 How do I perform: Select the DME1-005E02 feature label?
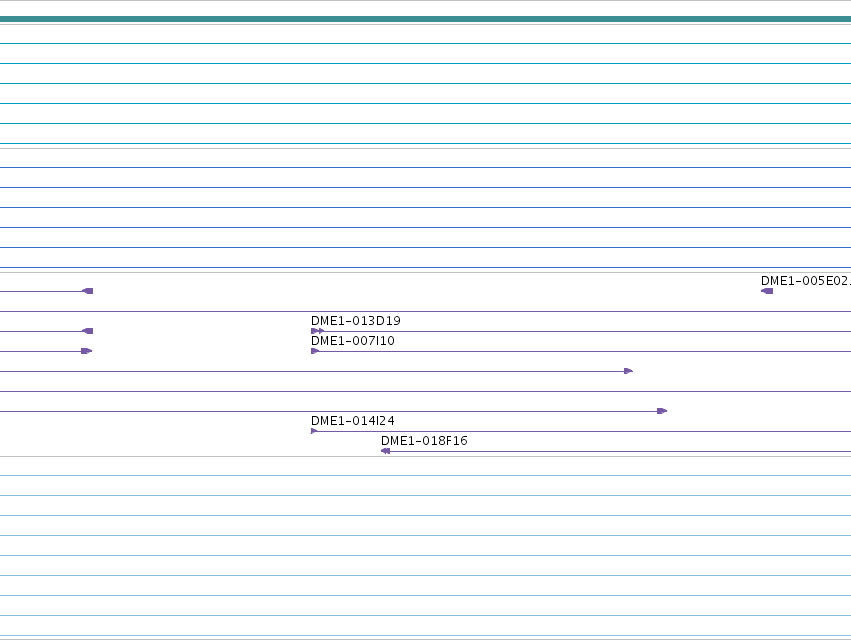(805, 281)
